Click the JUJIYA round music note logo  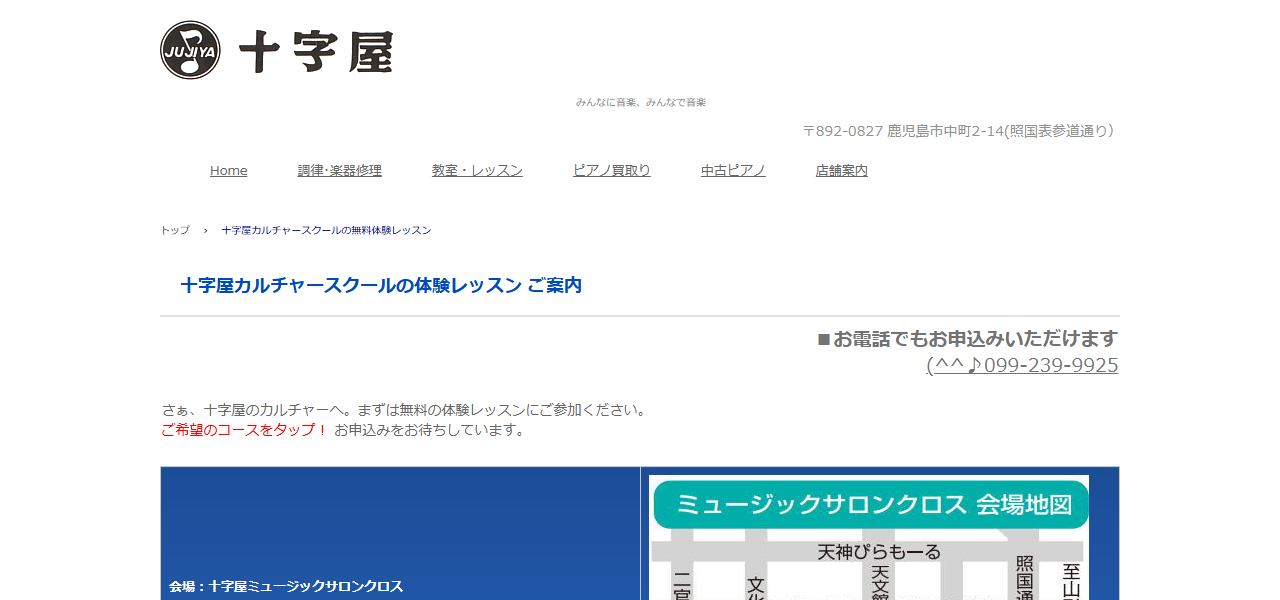point(190,50)
